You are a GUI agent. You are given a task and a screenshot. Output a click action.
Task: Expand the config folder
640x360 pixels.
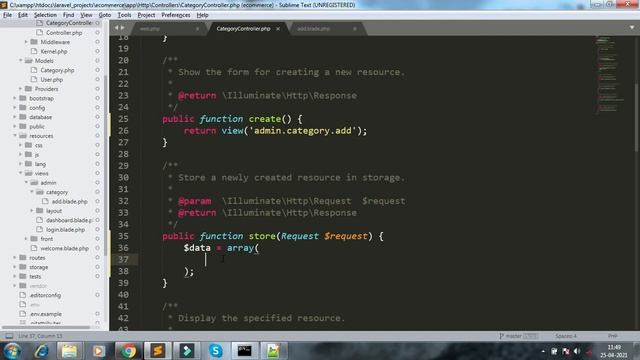click(15, 108)
